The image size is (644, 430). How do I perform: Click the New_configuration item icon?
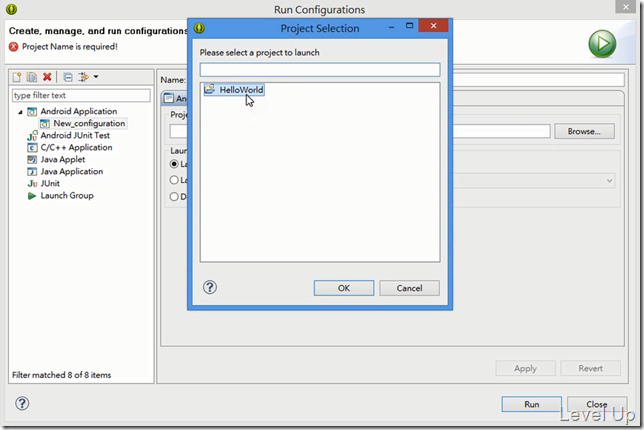45,124
